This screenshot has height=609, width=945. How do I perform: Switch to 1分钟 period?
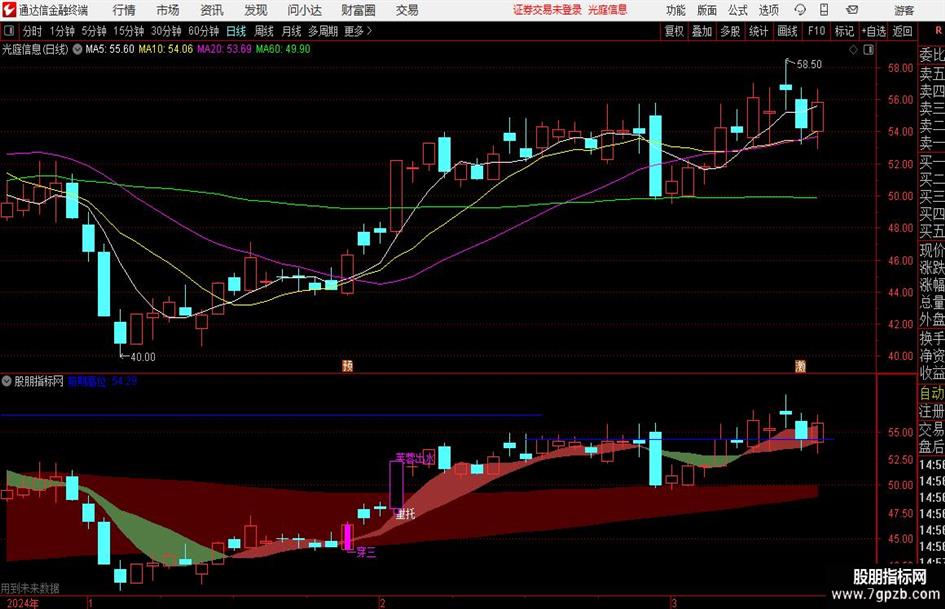pos(61,31)
